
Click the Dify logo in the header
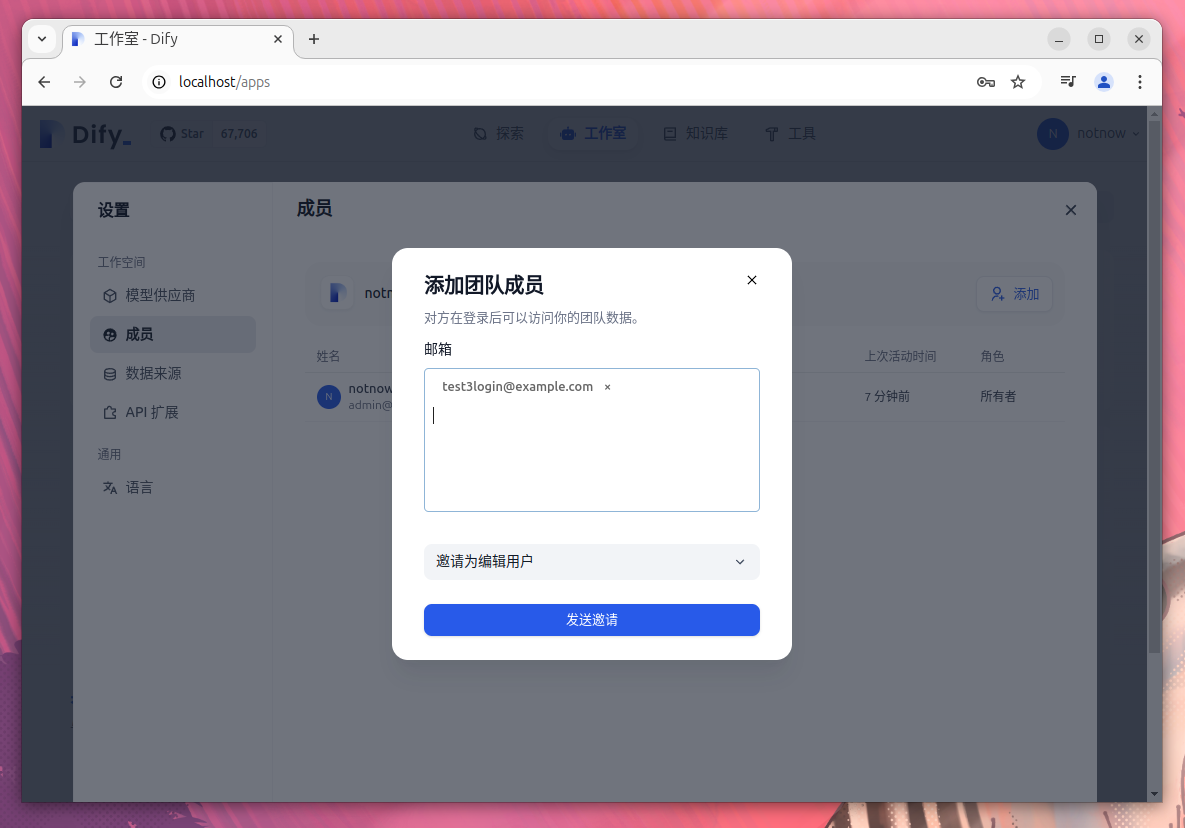point(85,133)
